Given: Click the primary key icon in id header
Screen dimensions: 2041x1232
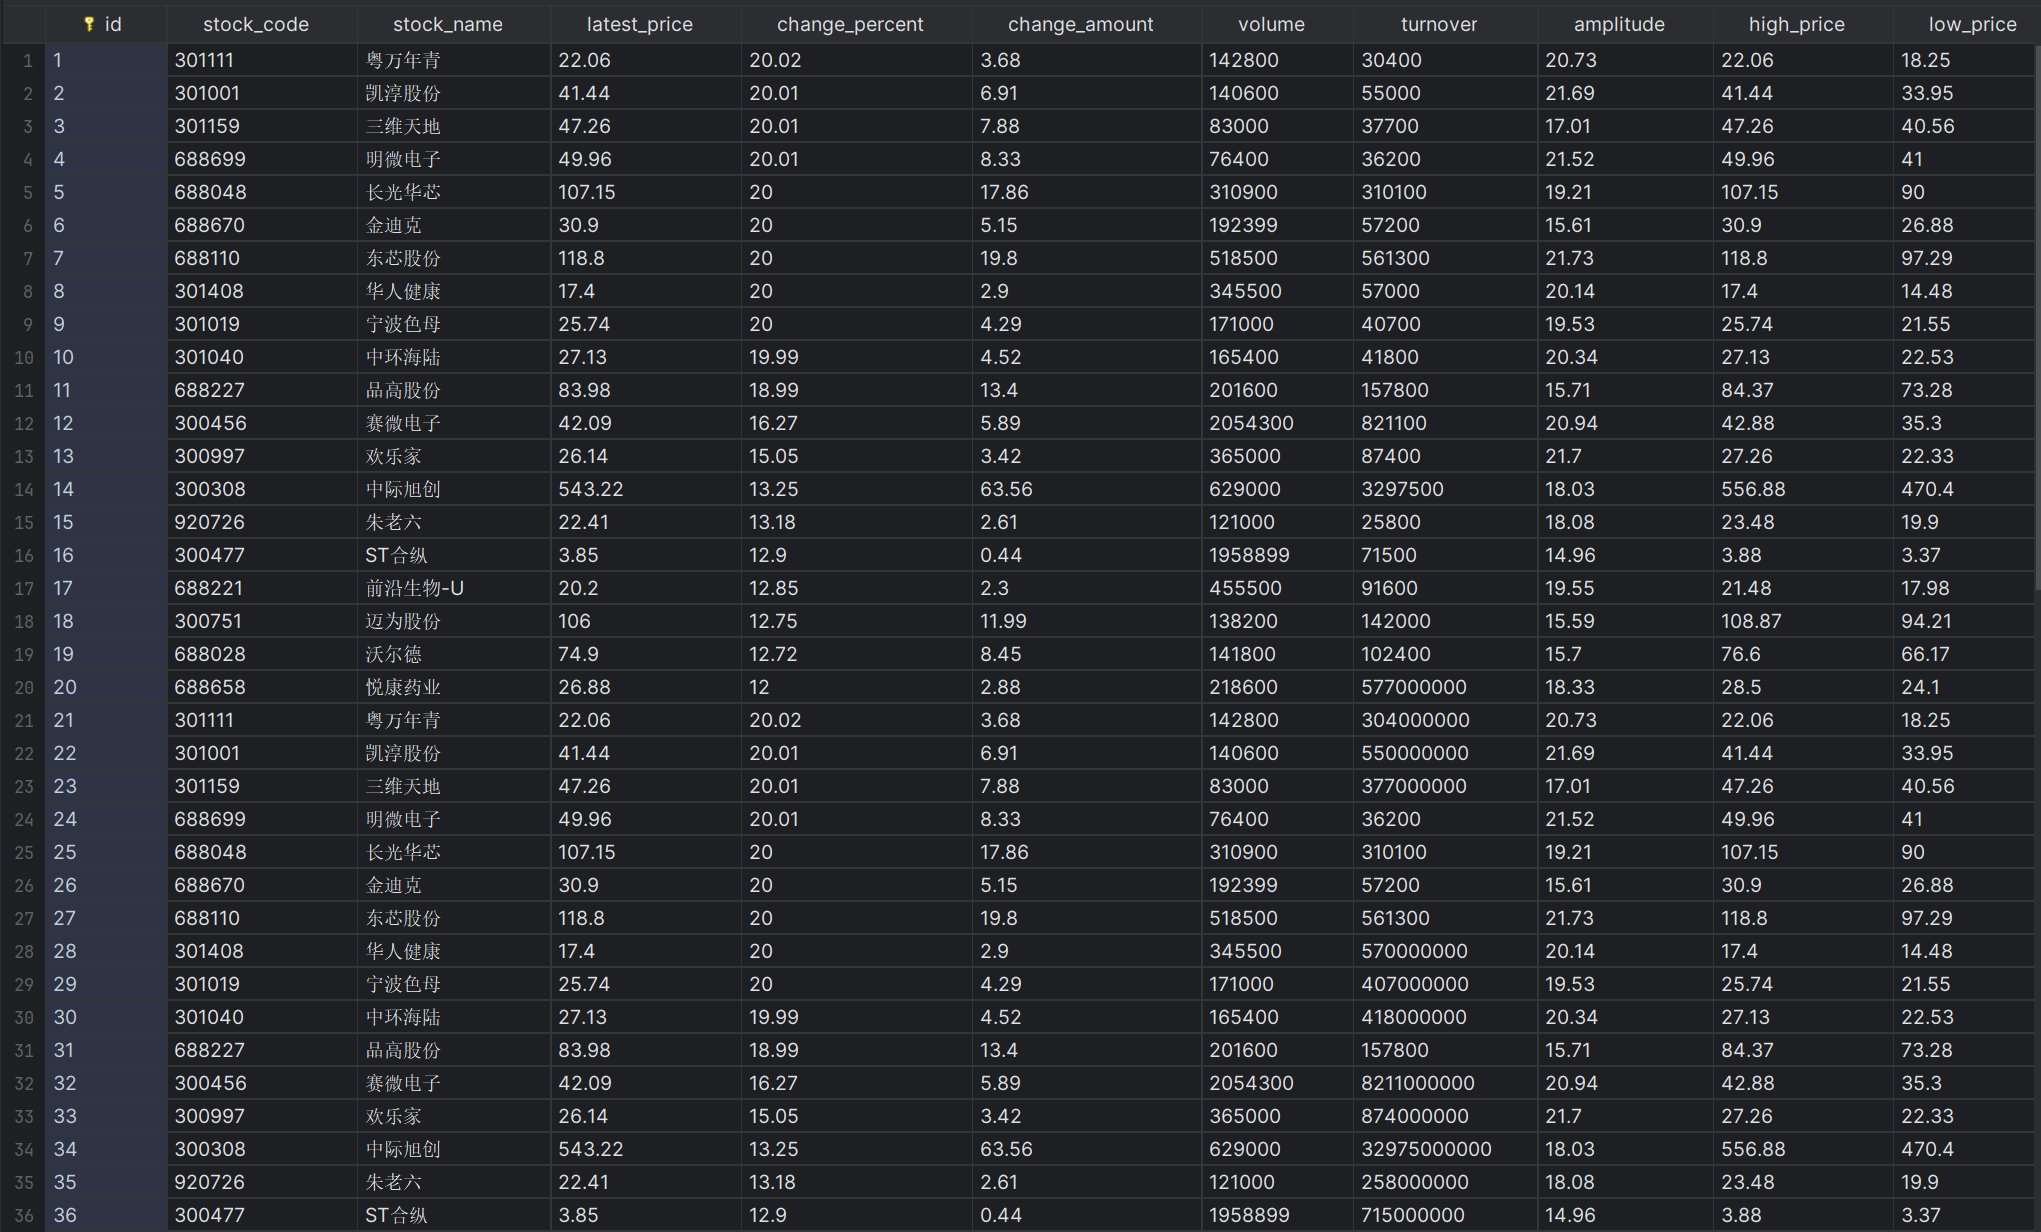Looking at the screenshot, I should [89, 24].
